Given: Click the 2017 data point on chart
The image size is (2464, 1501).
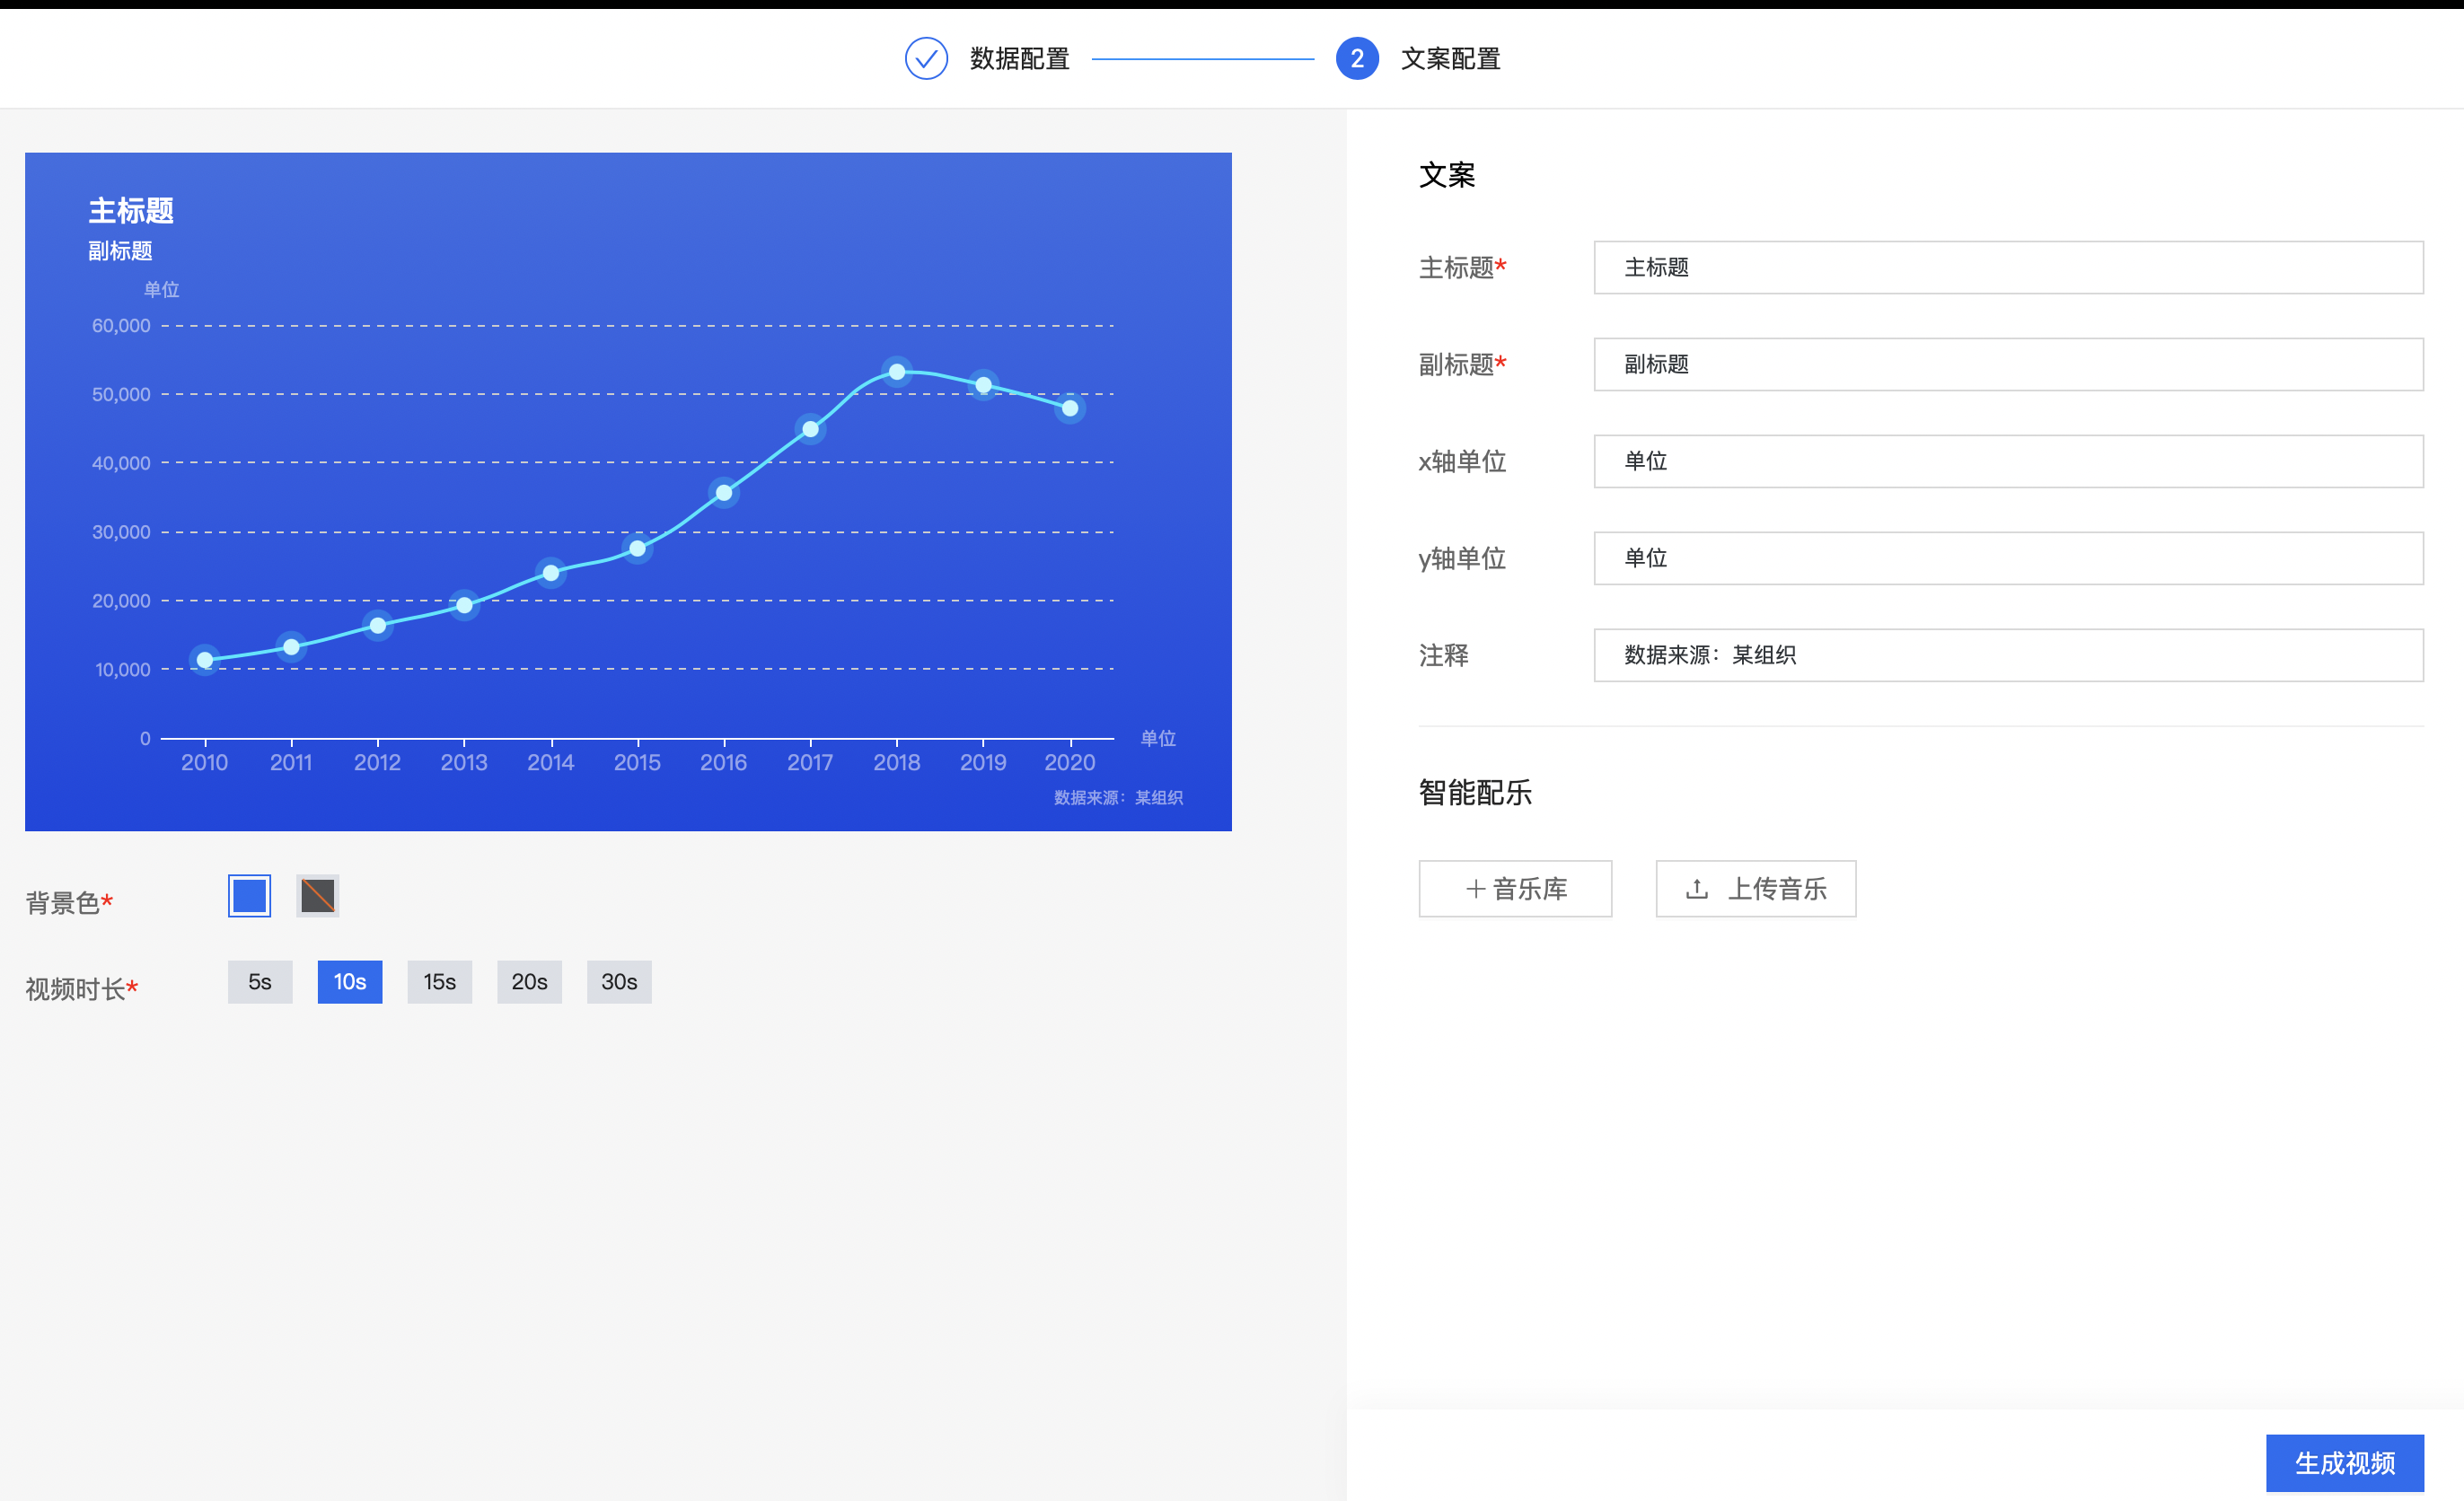Looking at the screenshot, I should click(x=810, y=429).
